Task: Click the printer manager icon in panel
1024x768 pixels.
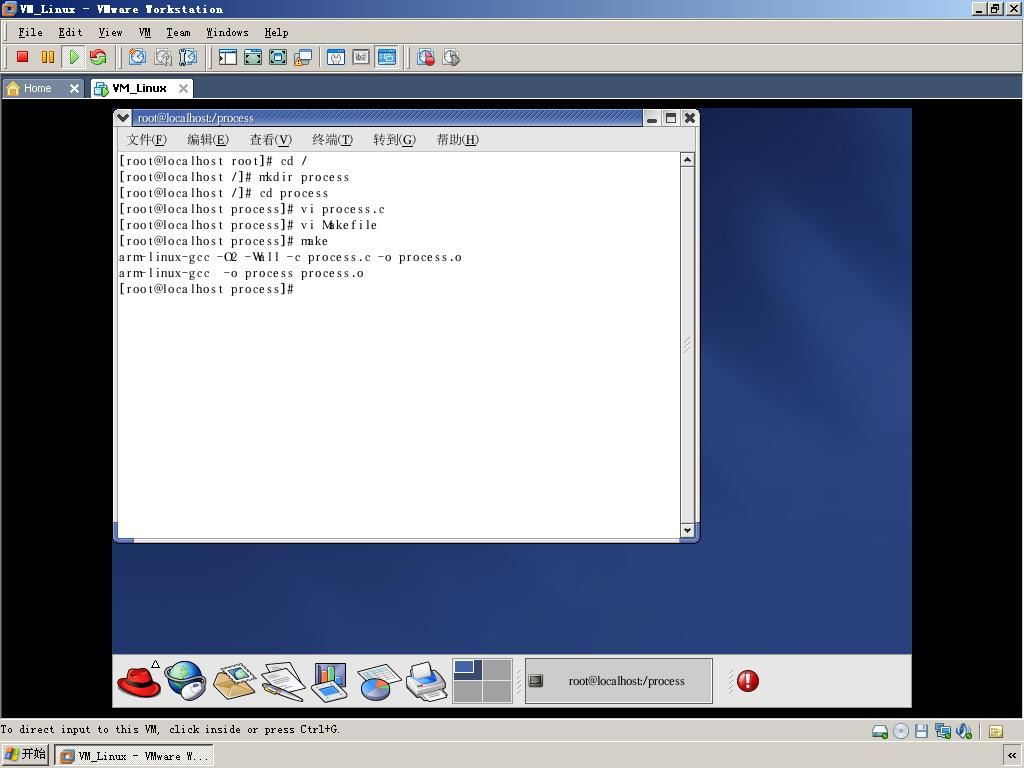Action: (426, 680)
